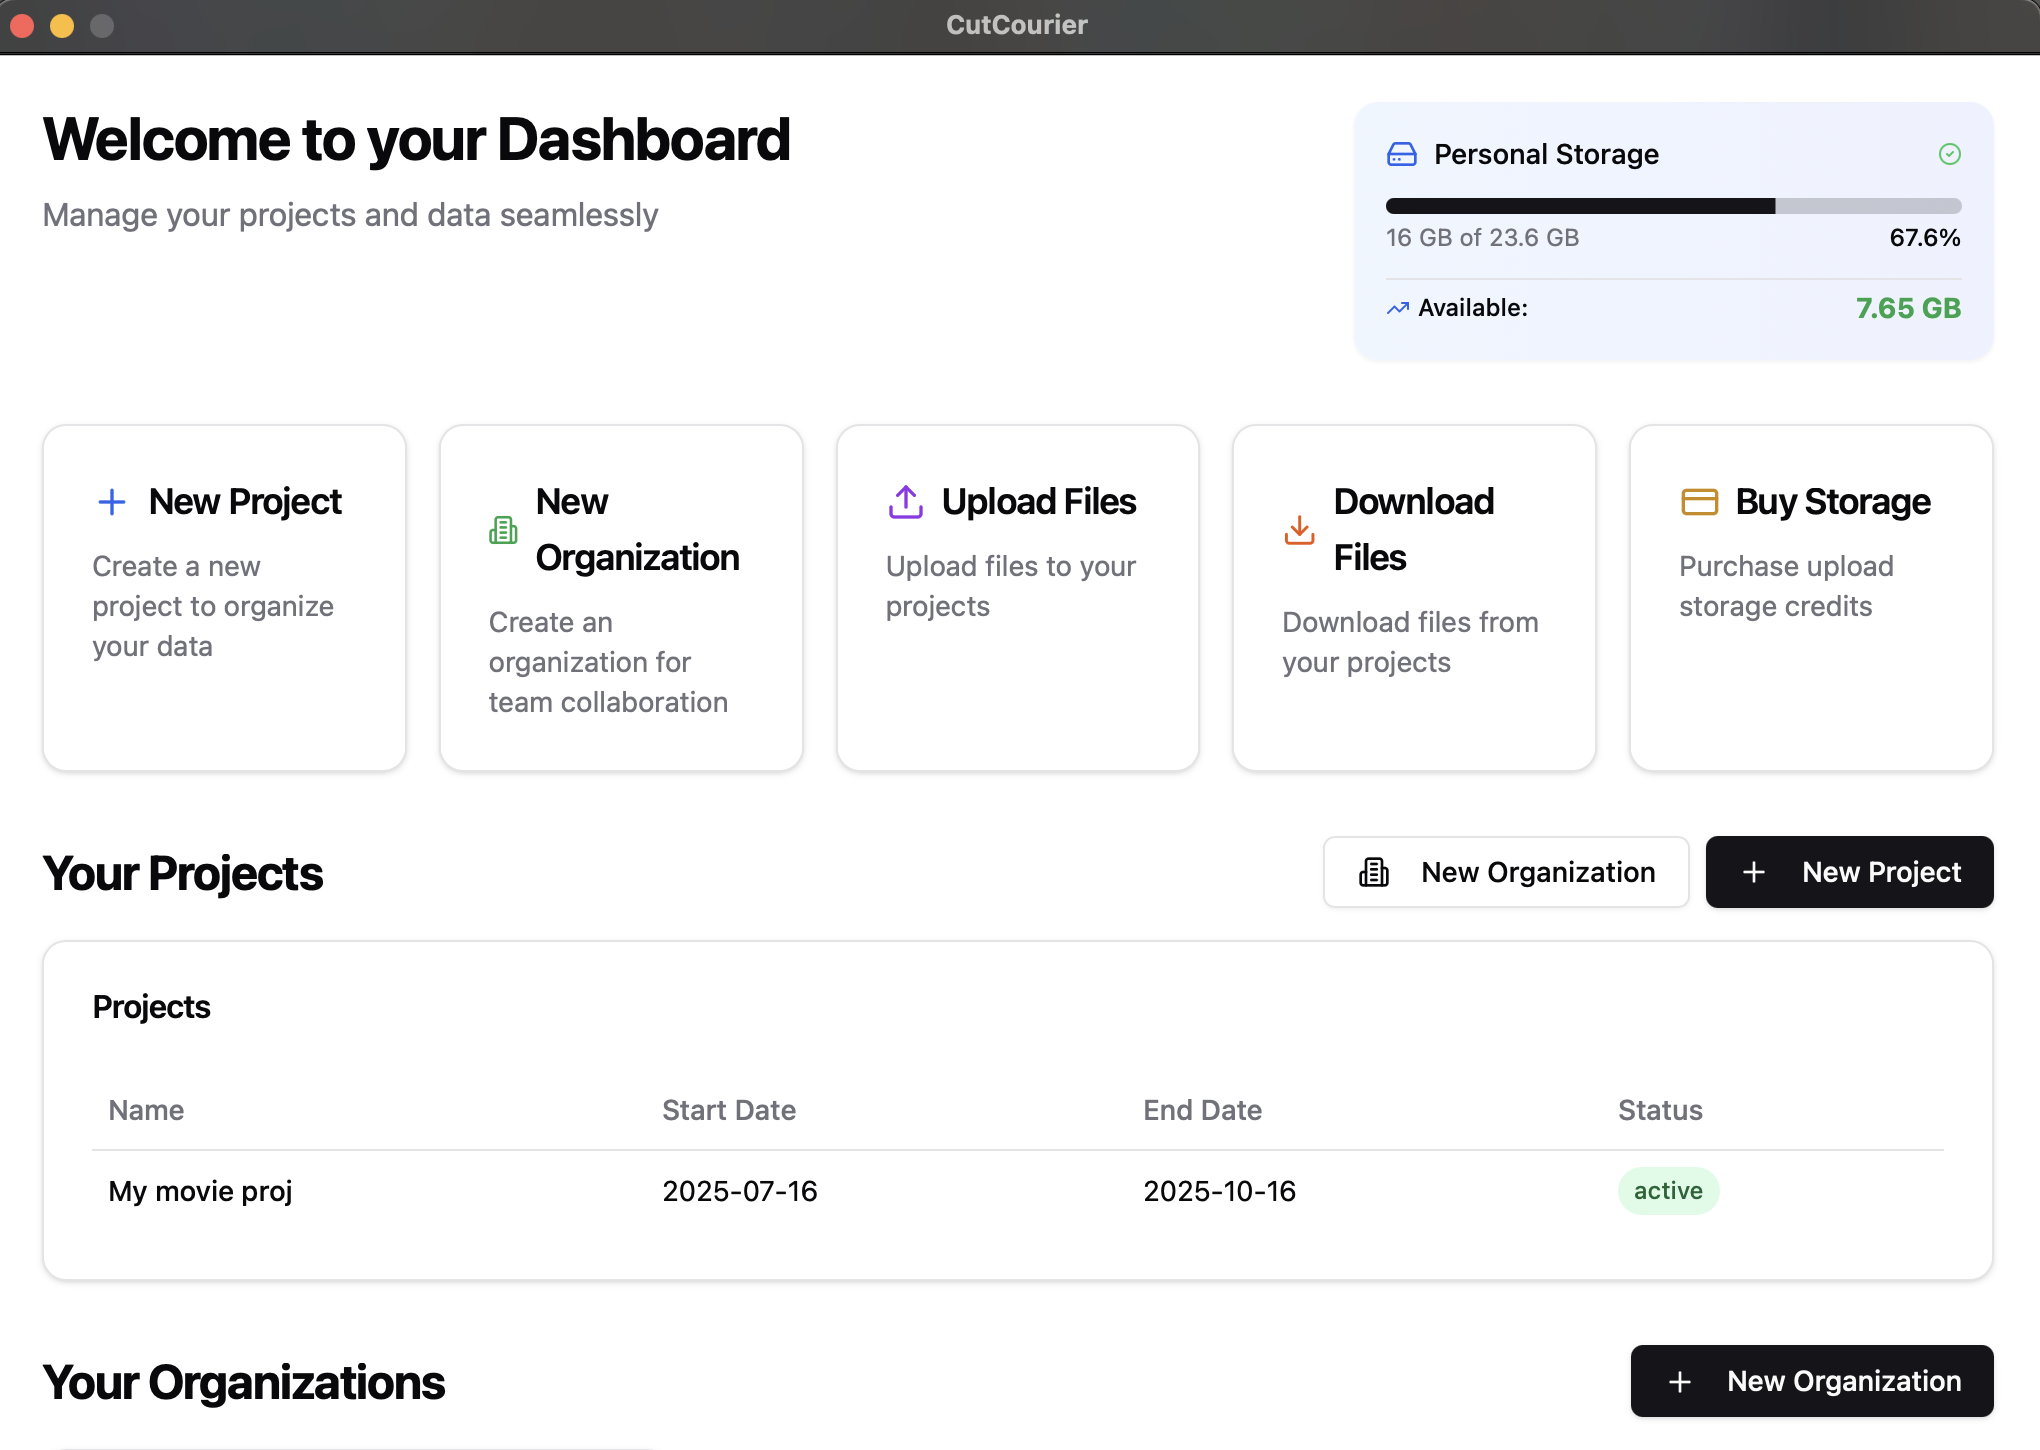The width and height of the screenshot is (2040, 1450).
Task: Click the Projects table heading
Action: click(151, 1007)
